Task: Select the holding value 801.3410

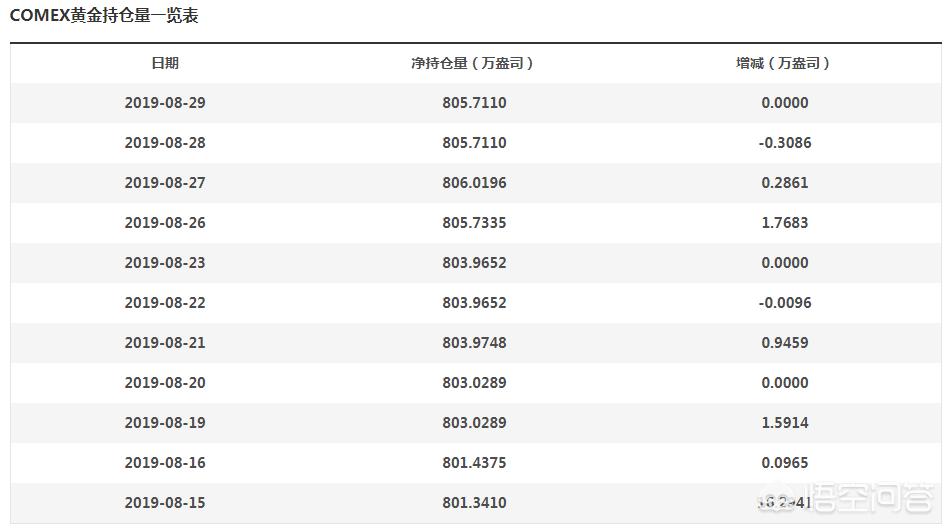Action: pyautogui.click(x=474, y=503)
